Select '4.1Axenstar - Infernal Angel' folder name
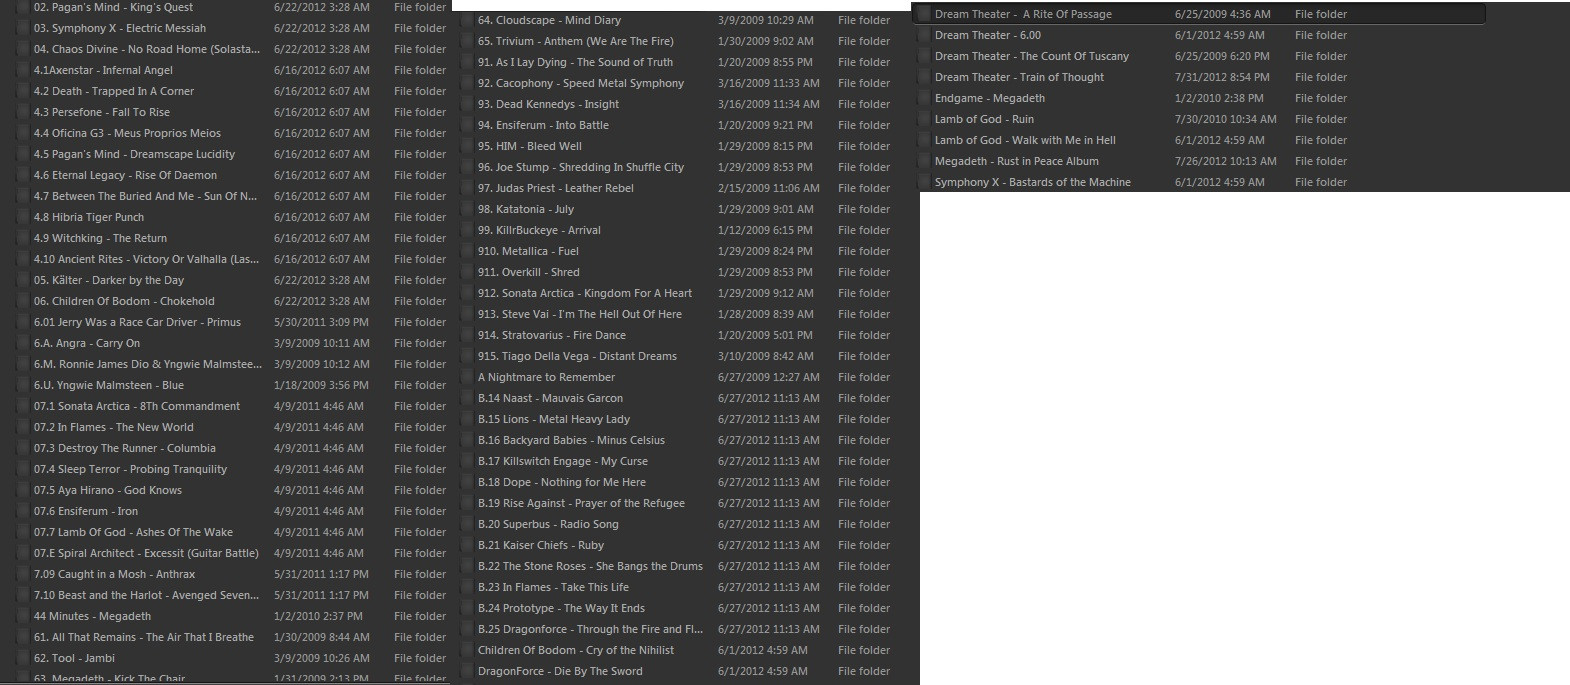This screenshot has width=1570, height=685. (x=103, y=70)
